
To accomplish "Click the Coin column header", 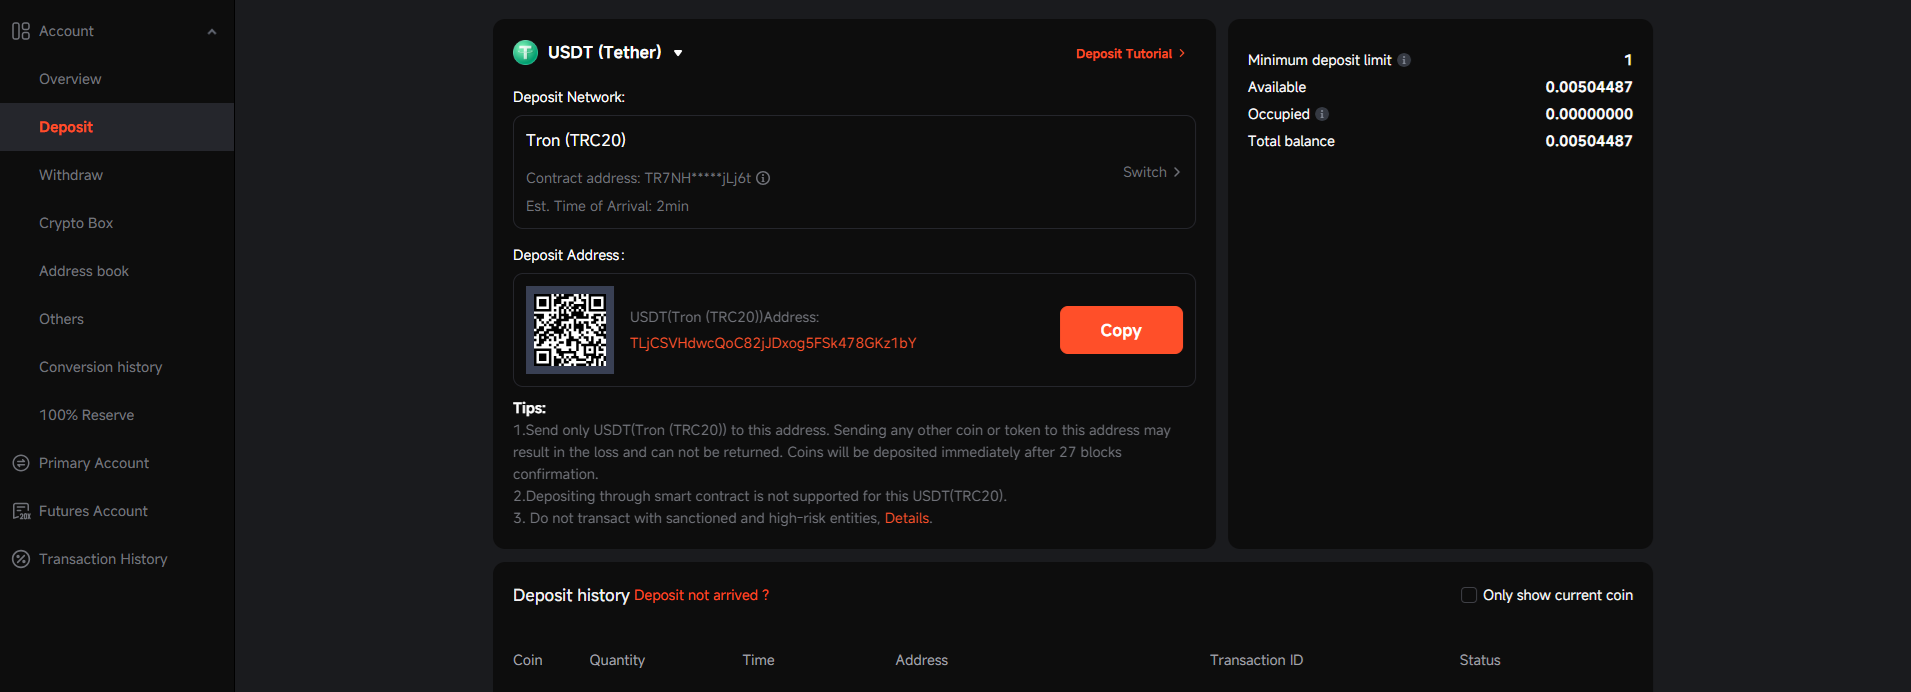I will point(528,660).
